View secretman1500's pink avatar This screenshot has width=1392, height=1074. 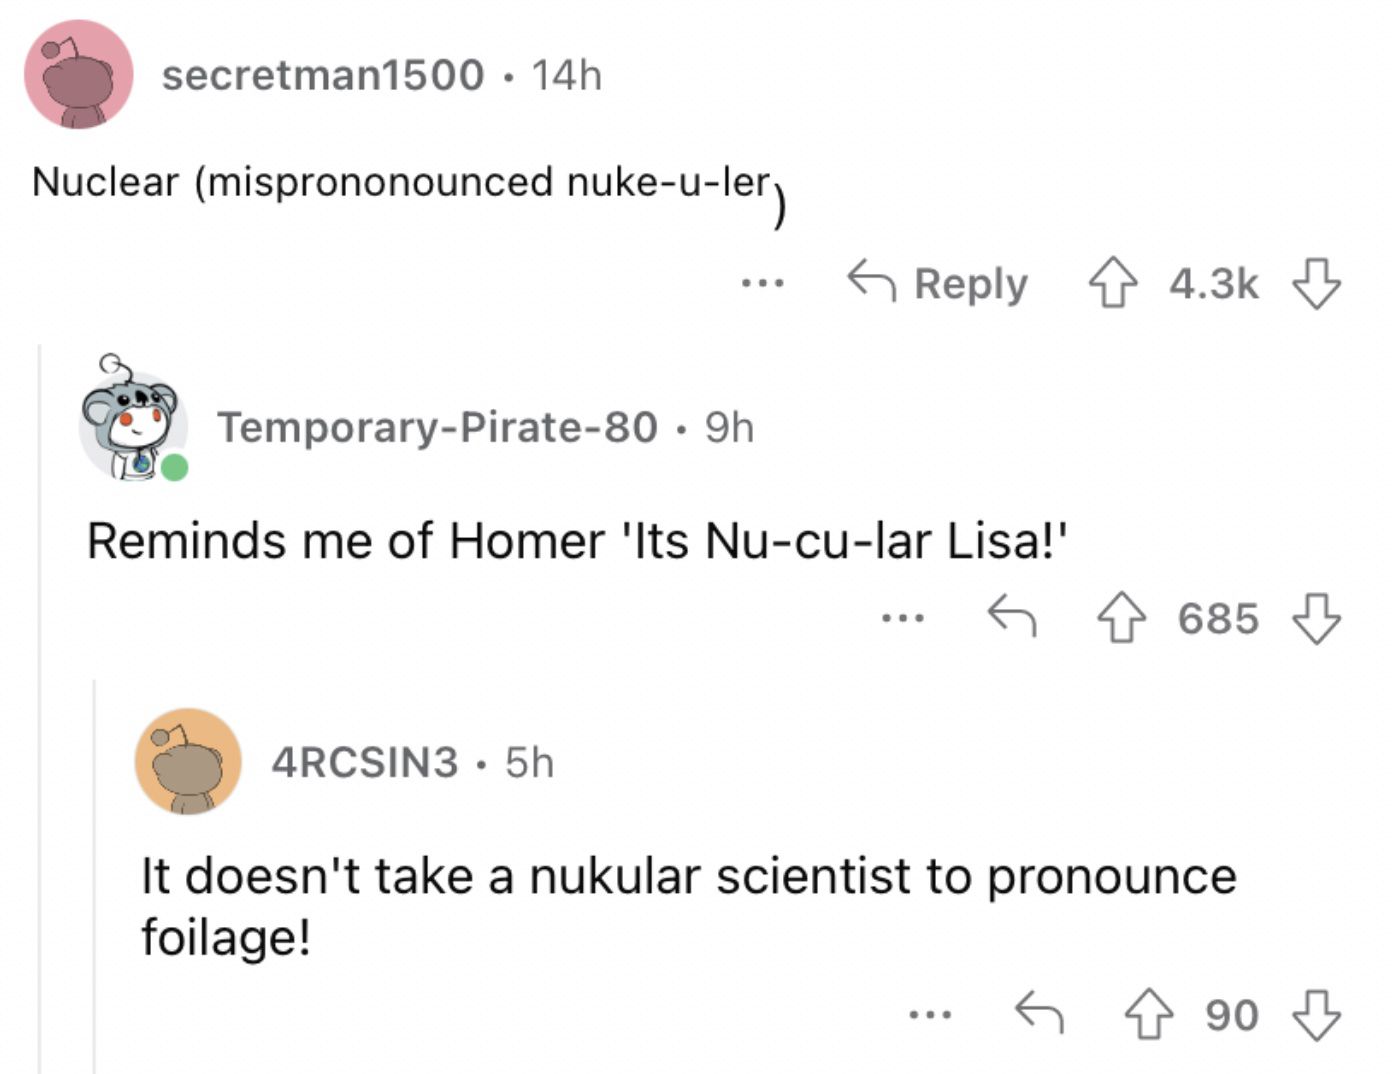(79, 75)
